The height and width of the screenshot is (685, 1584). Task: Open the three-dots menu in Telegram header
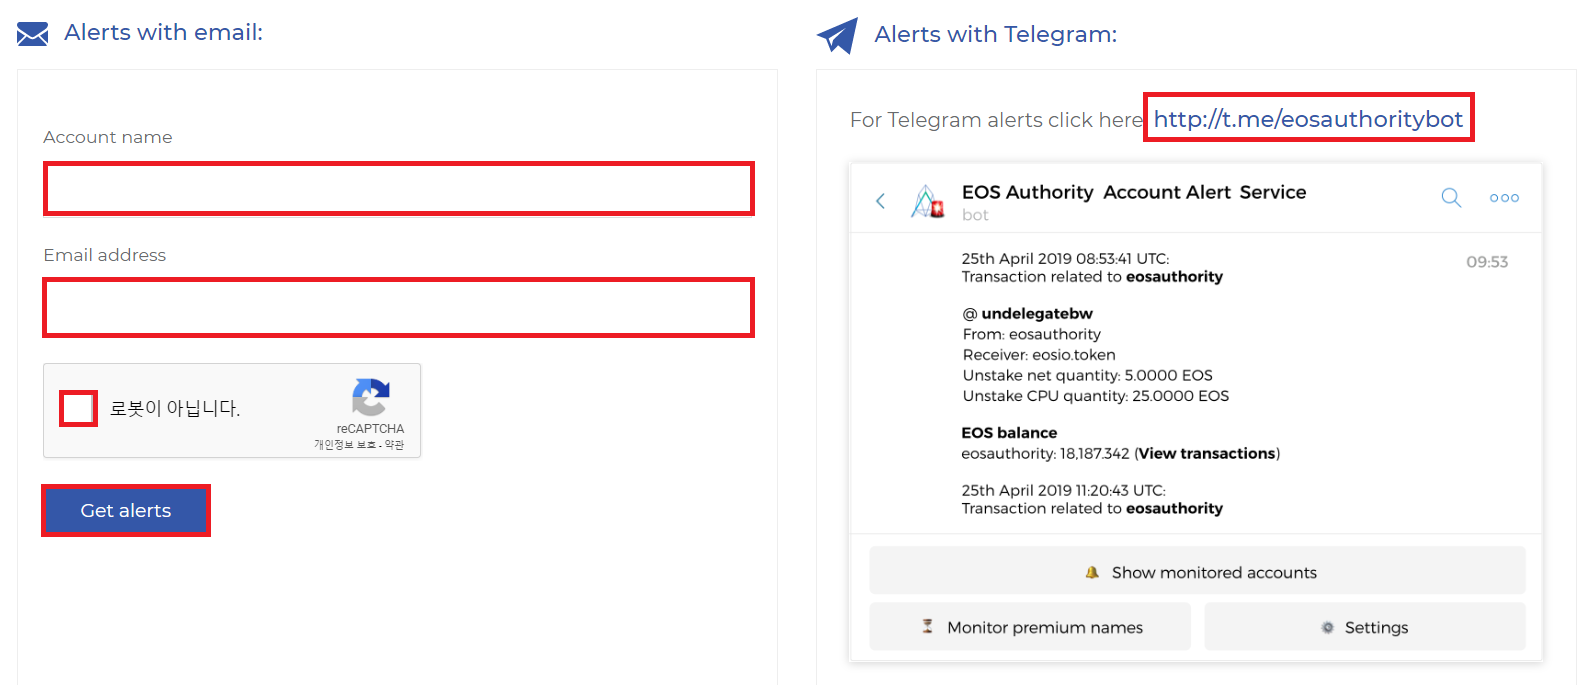1504,198
